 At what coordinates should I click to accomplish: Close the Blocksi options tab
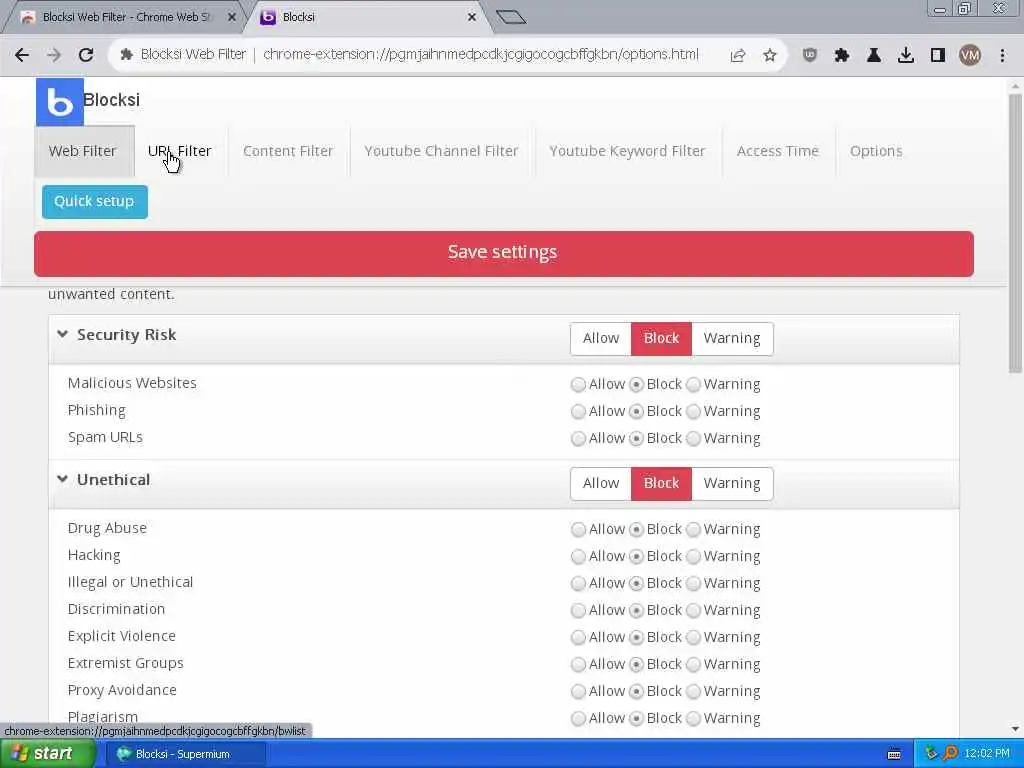(472, 17)
